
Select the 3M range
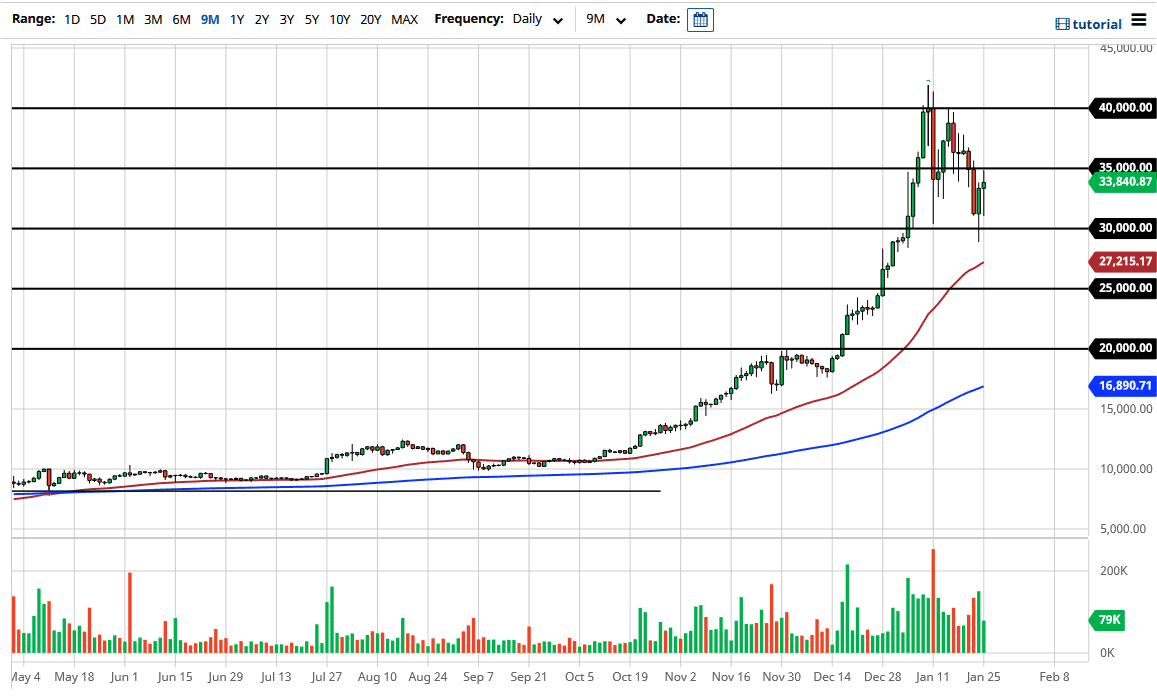tap(153, 19)
